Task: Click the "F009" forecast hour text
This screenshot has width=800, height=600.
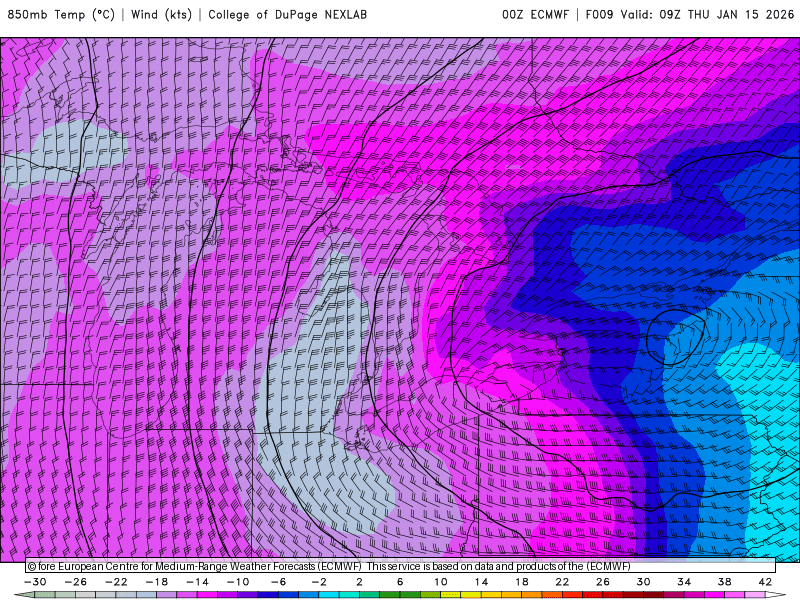Action: tap(599, 15)
